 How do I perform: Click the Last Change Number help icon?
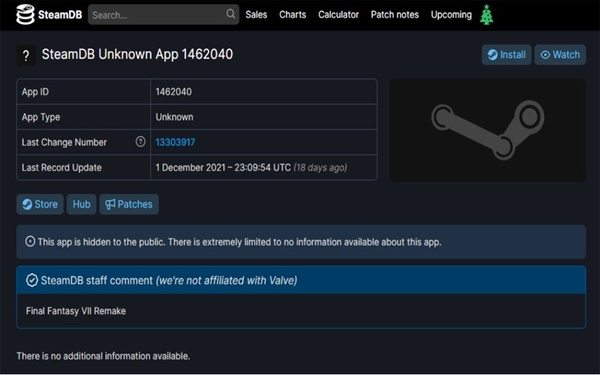[140, 142]
